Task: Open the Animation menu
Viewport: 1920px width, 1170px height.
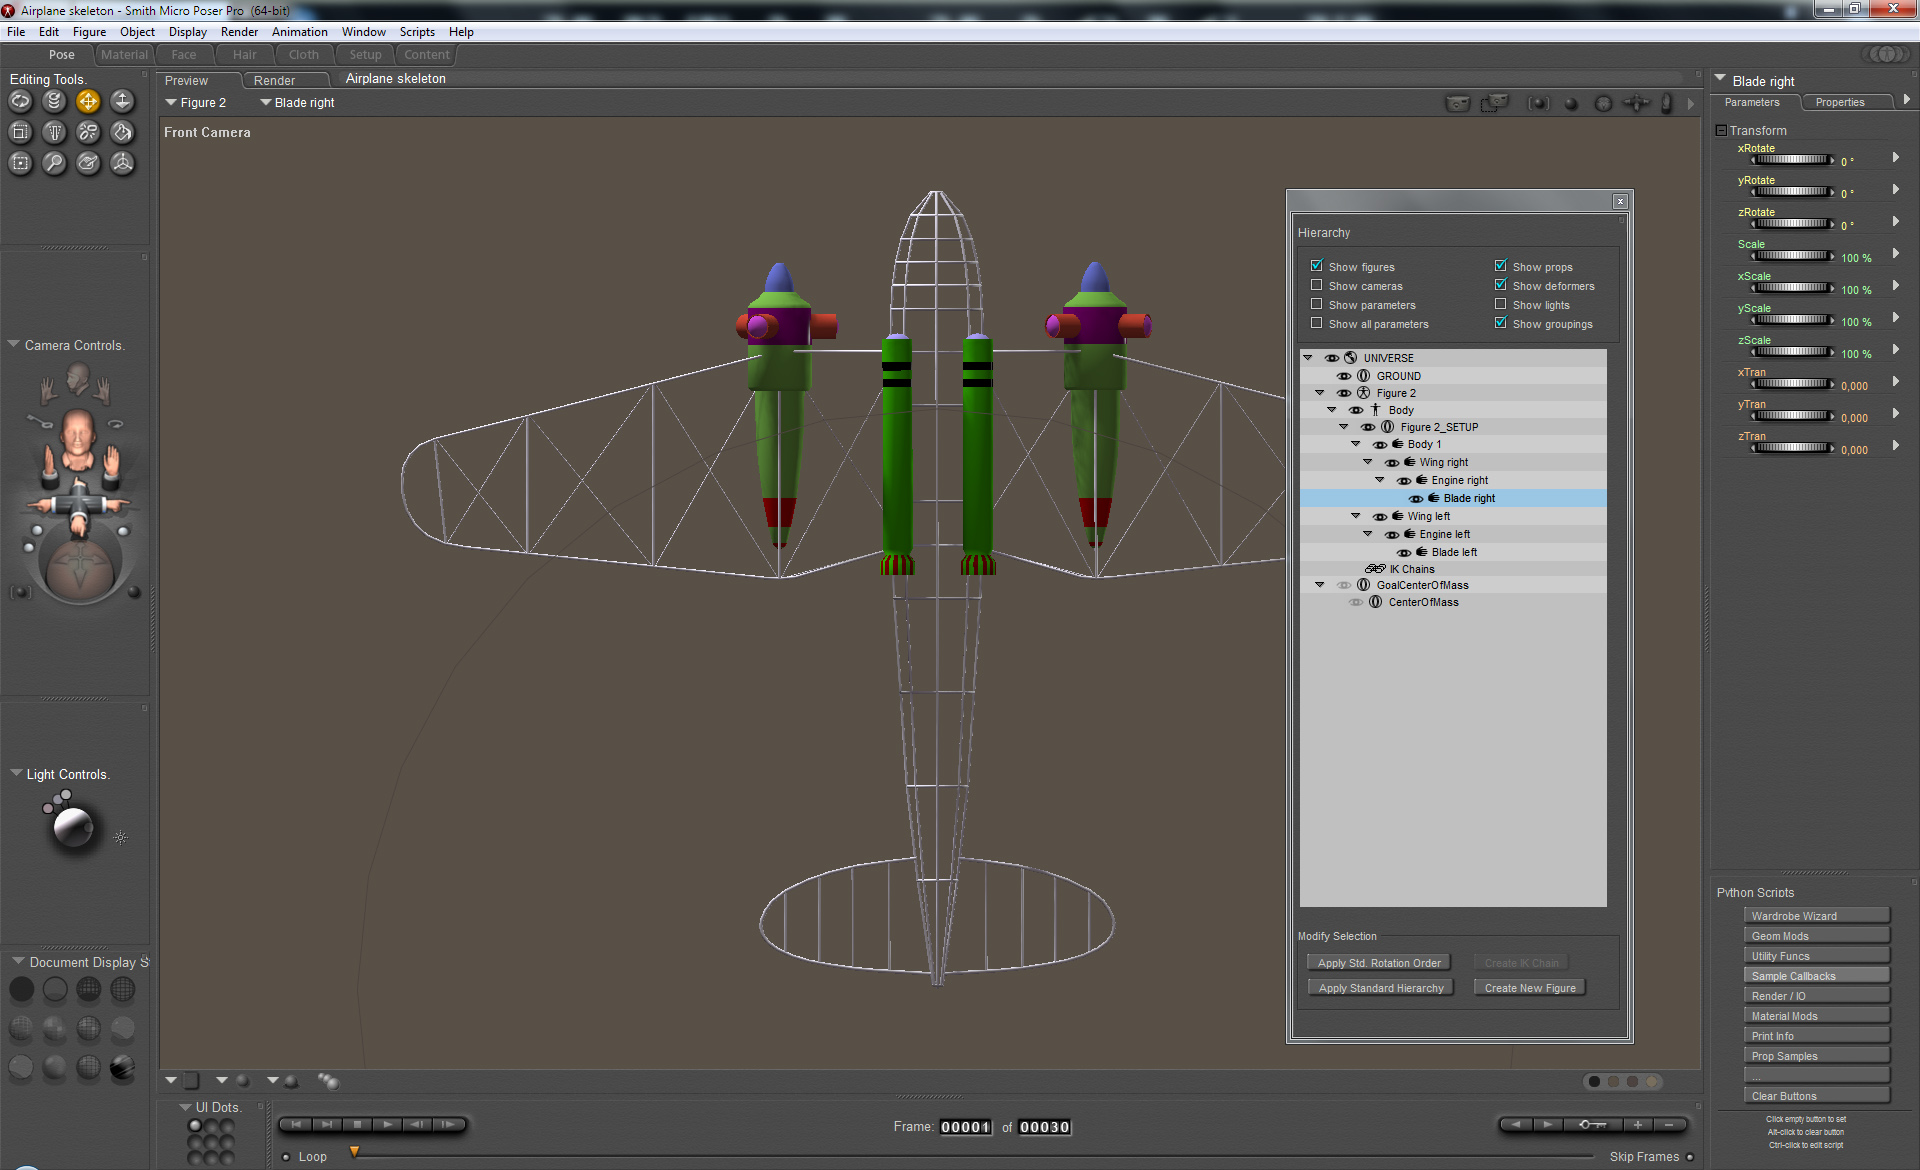Action: 299,32
